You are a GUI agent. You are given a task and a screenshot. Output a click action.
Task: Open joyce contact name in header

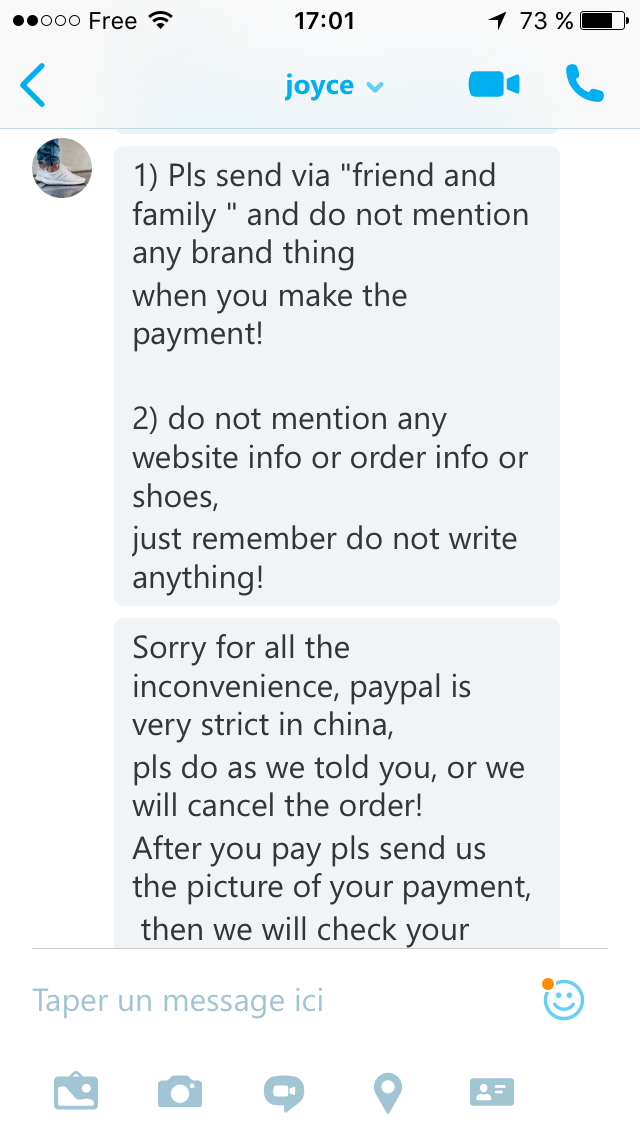point(320,85)
